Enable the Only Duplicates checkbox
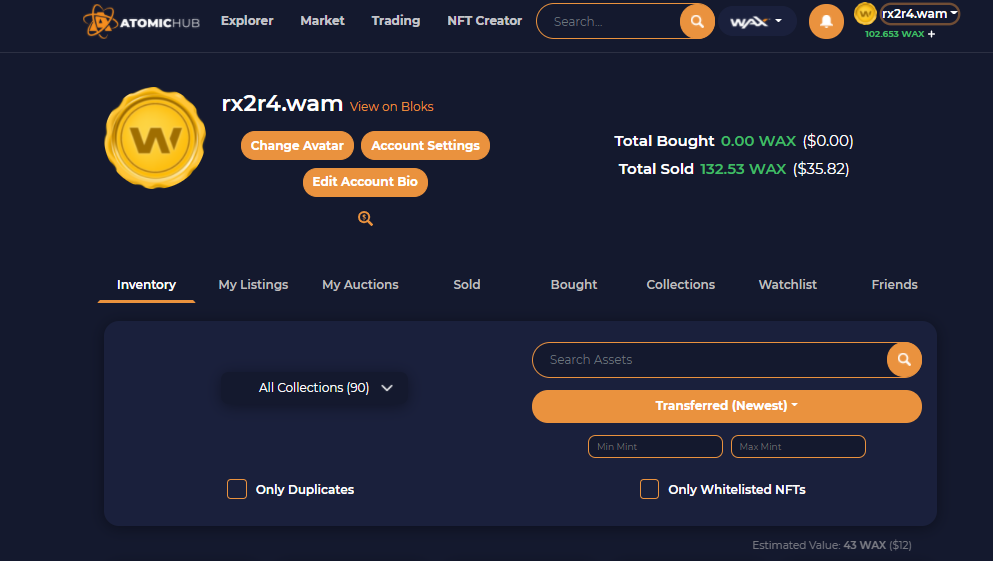The image size is (993, 561). [x=237, y=489]
